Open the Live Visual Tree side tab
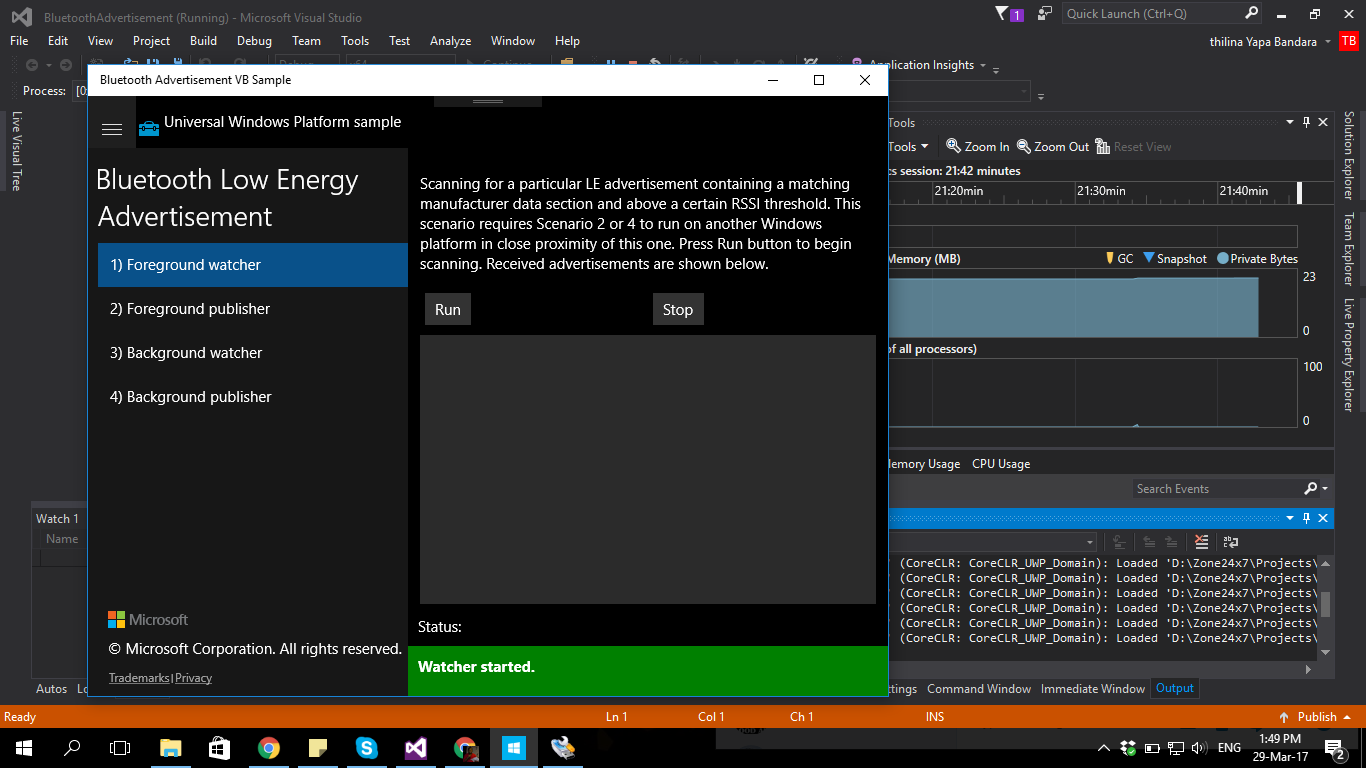The image size is (1366, 768). tap(16, 151)
